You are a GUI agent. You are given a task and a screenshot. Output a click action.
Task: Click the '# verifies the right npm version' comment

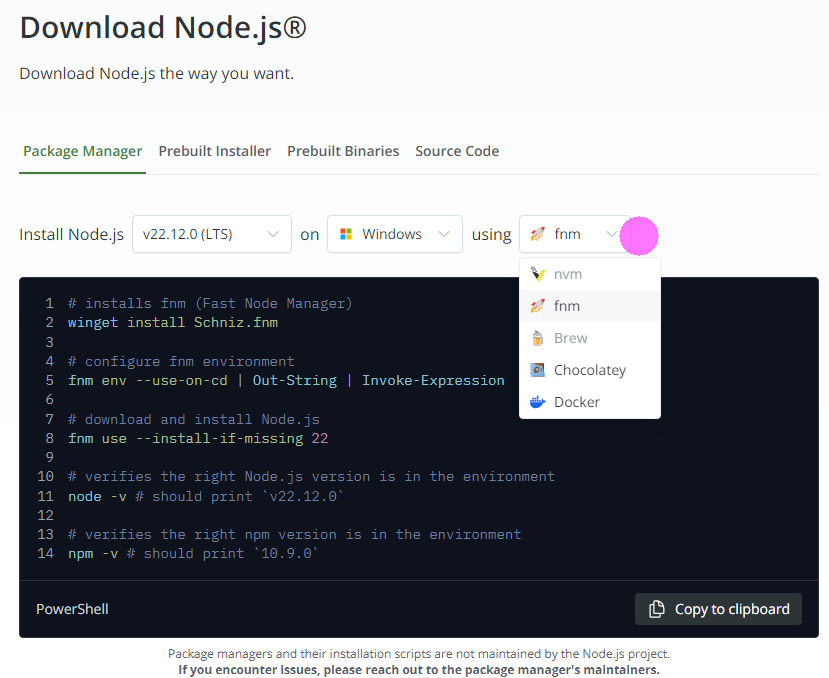[294, 535]
